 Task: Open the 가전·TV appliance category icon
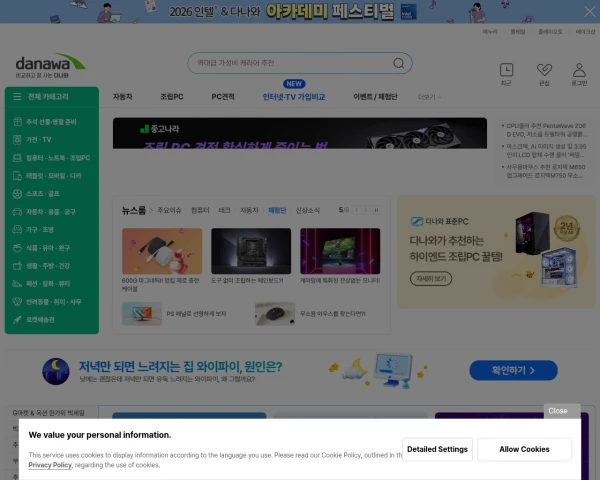point(17,140)
